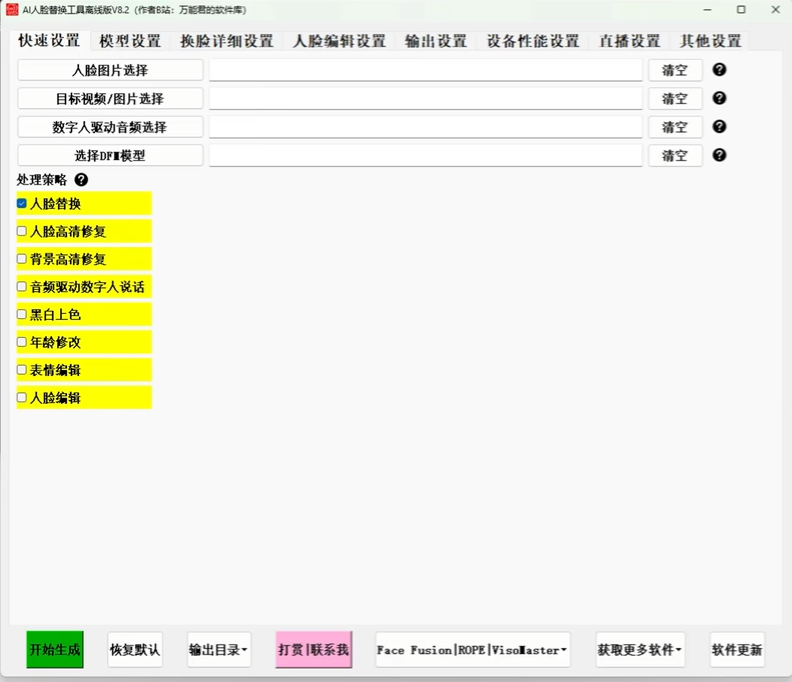792x682 pixels.
Task: Switch to the 模型设置 tab
Action: click(130, 41)
